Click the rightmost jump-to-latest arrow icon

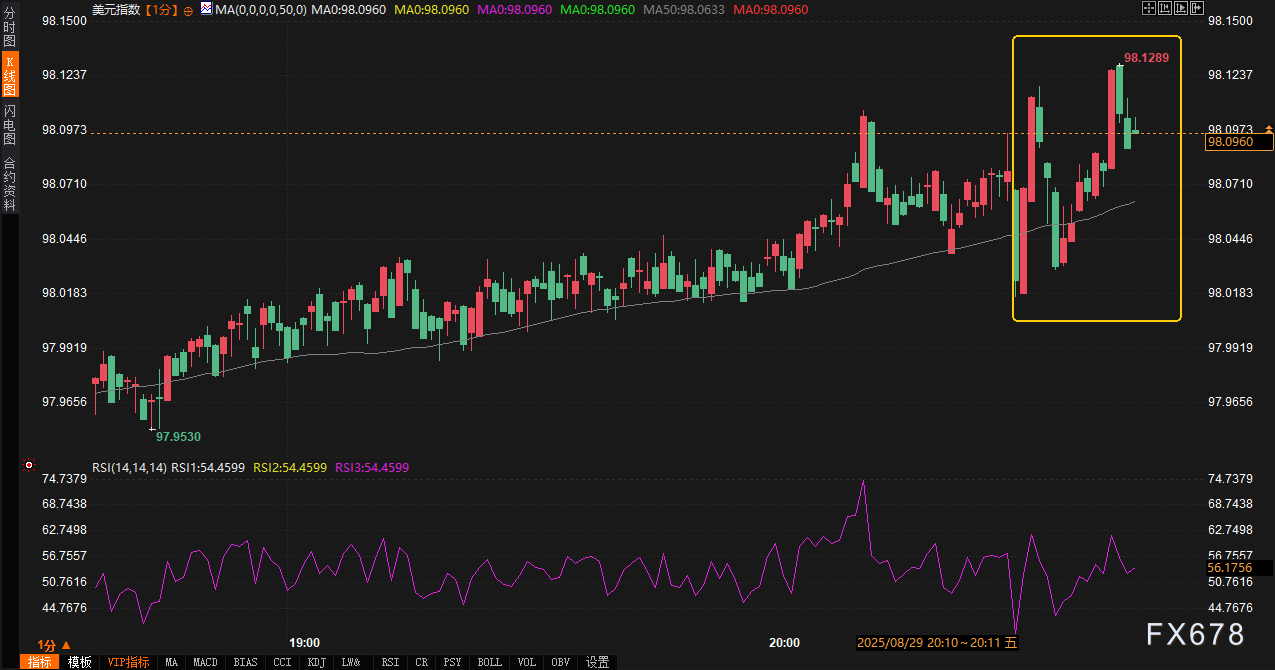(1197, 8)
